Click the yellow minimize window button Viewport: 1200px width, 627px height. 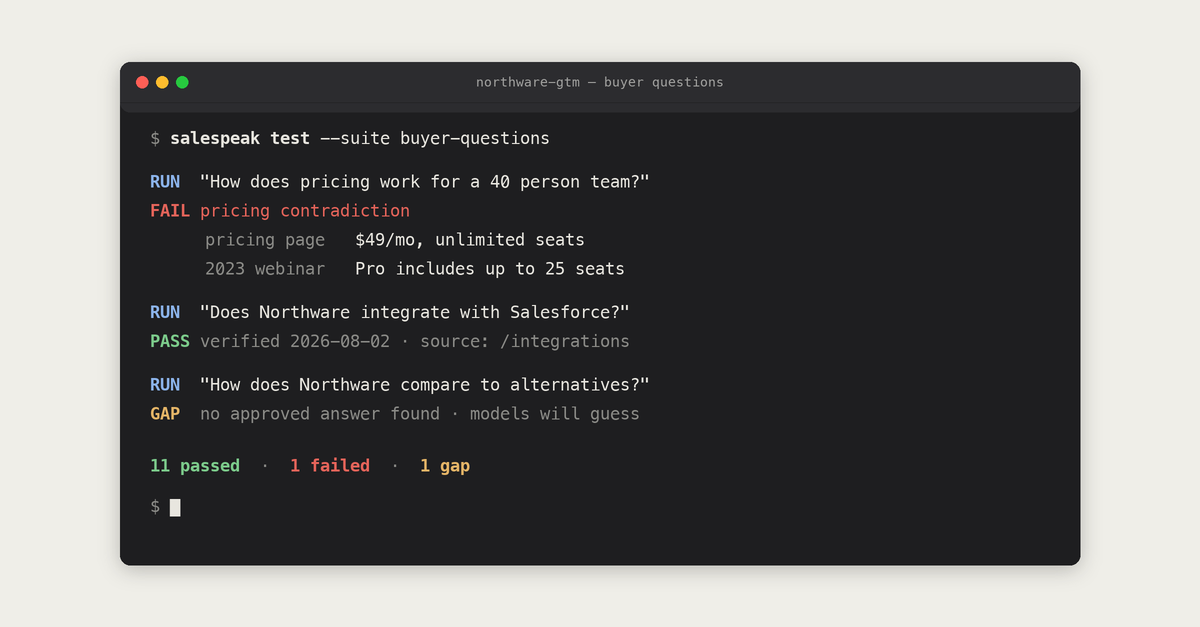pos(162,82)
